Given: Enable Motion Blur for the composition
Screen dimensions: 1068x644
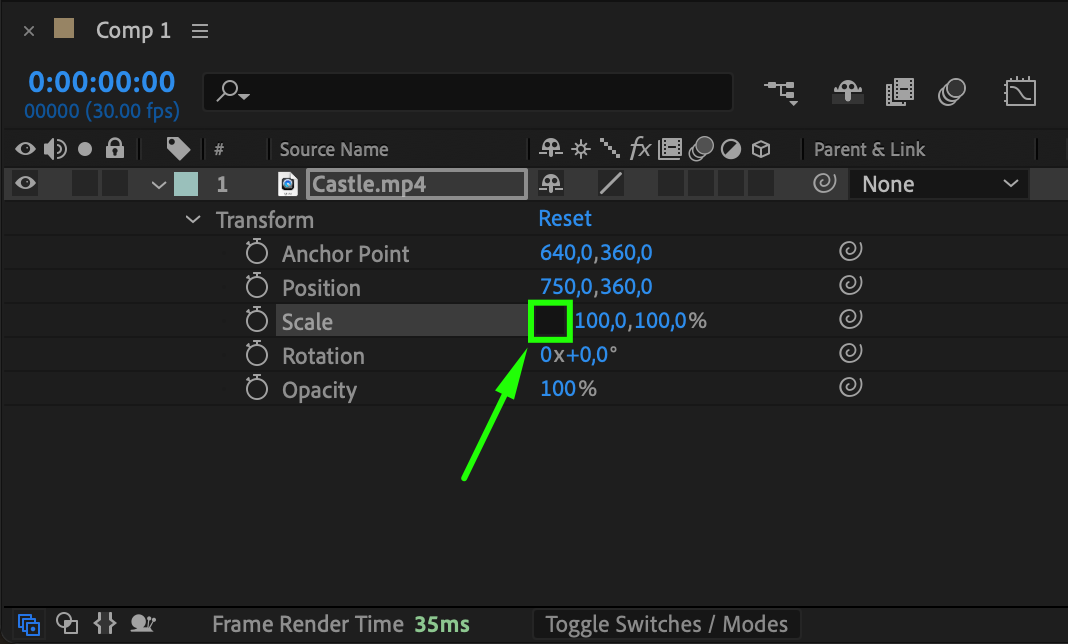Looking at the screenshot, I should [951, 92].
